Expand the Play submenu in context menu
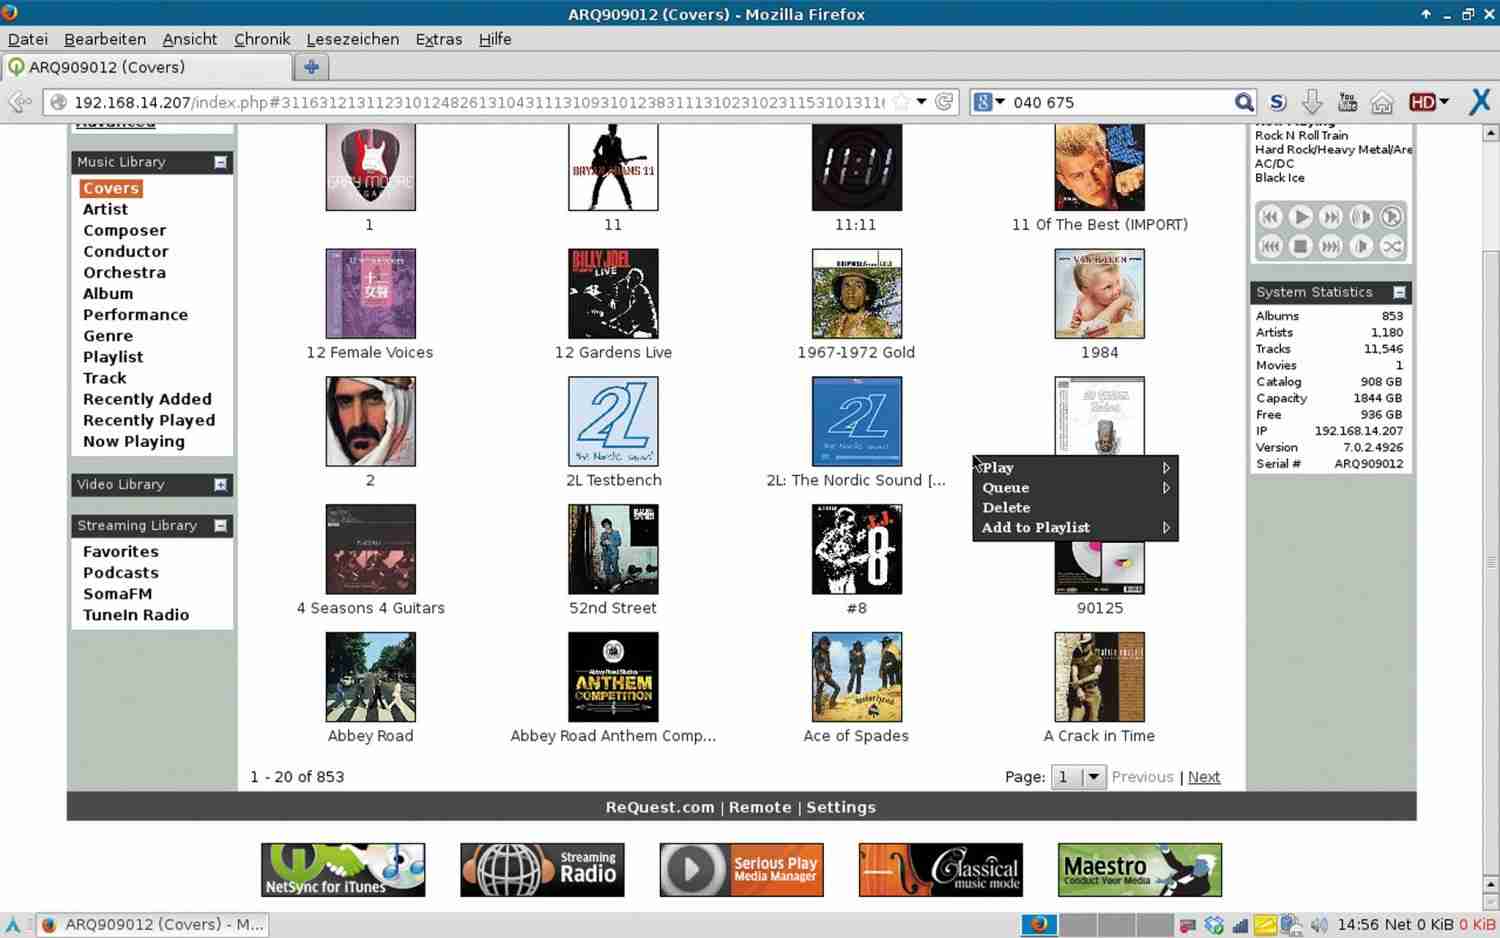Image resolution: width=1500 pixels, height=938 pixels. [1075, 468]
